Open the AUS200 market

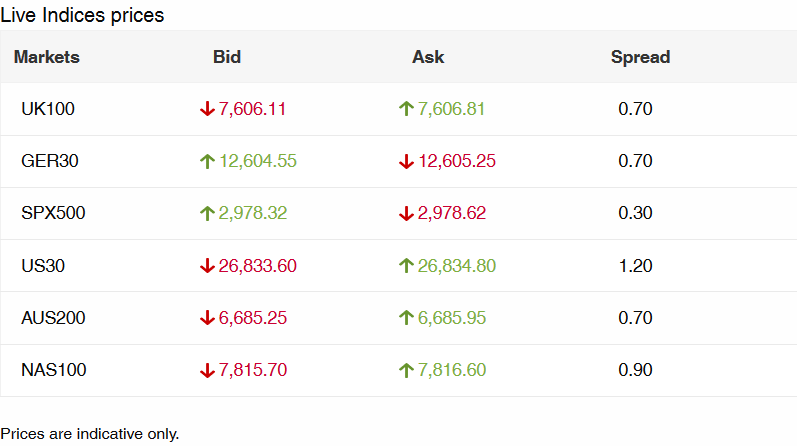click(53, 318)
